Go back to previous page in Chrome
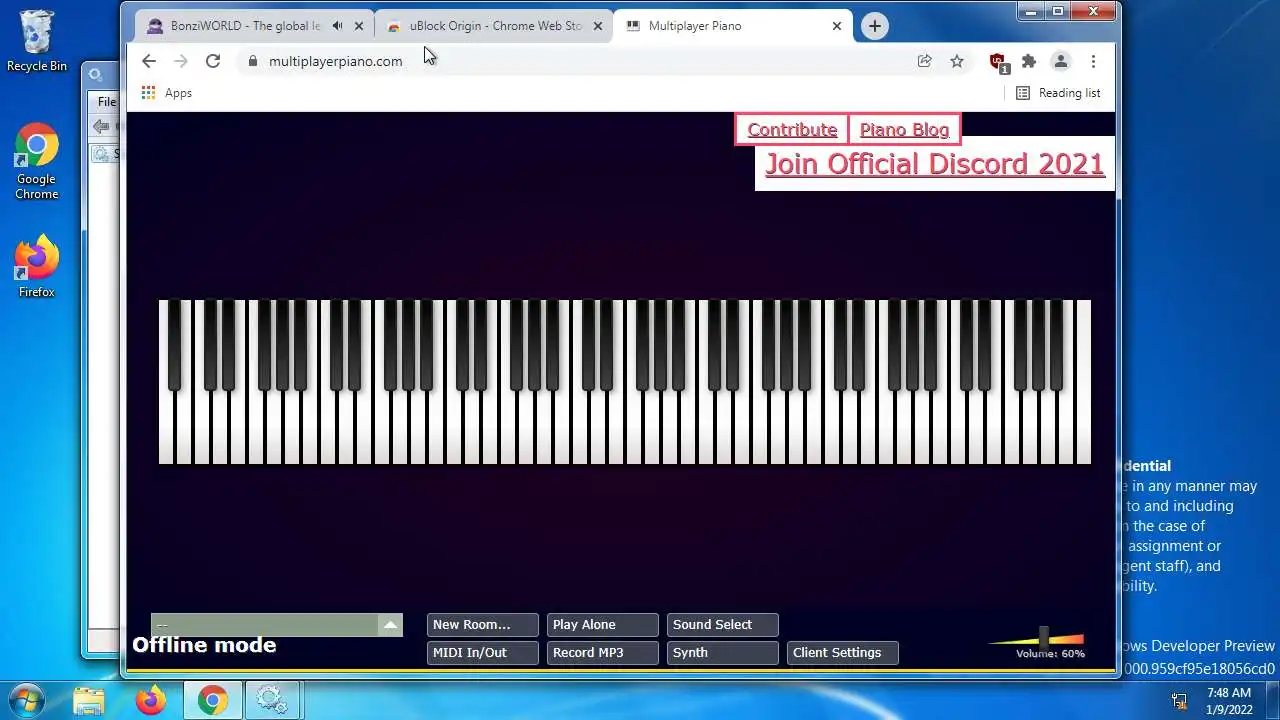Screen dimensions: 1280x720 [149, 61]
